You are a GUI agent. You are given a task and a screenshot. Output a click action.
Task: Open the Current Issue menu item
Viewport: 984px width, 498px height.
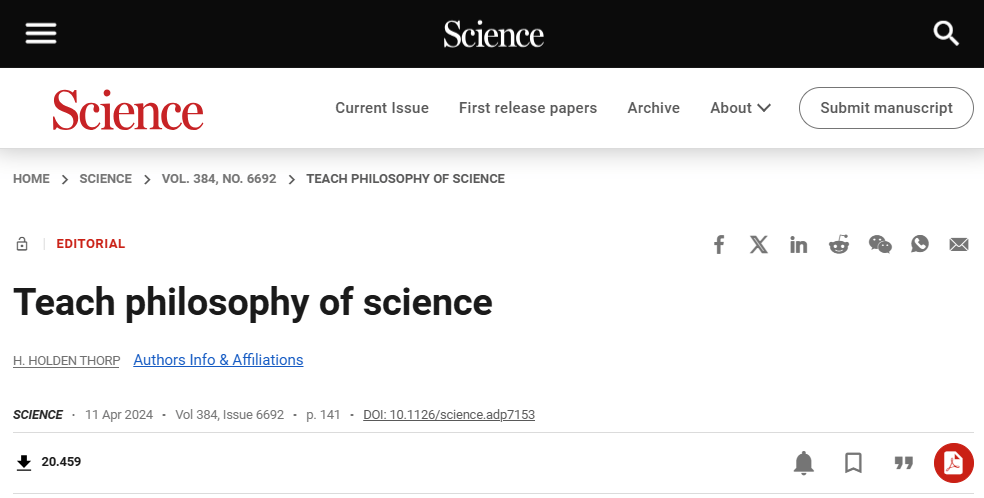[x=382, y=108]
